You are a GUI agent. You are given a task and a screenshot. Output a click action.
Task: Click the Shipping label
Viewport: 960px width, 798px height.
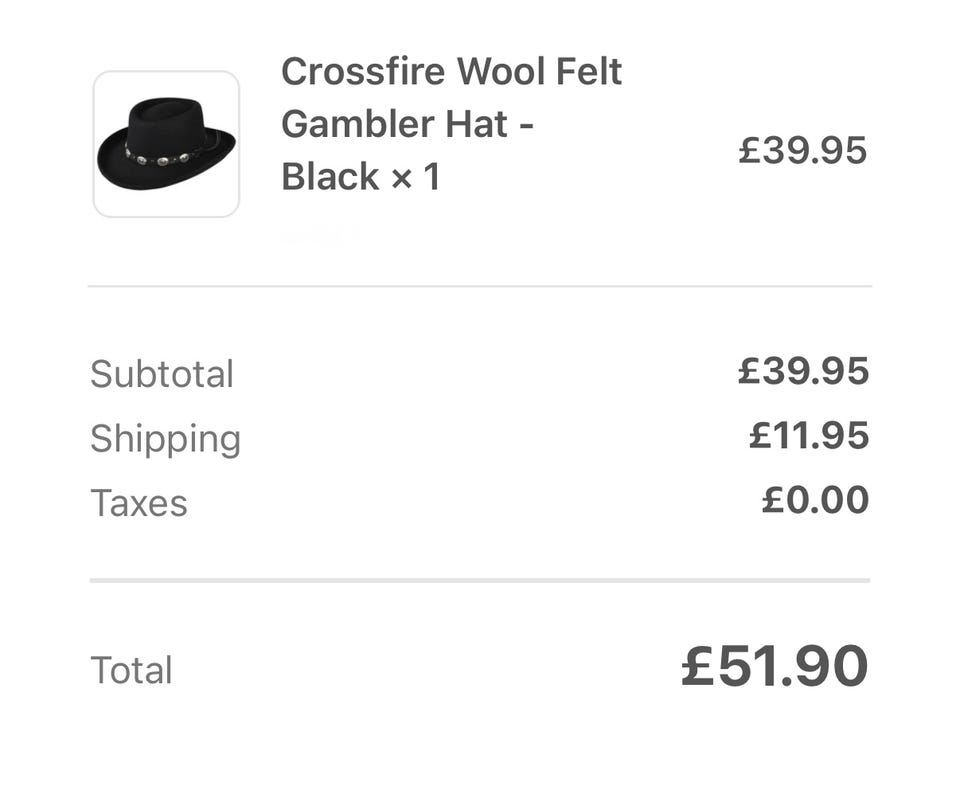pos(165,438)
